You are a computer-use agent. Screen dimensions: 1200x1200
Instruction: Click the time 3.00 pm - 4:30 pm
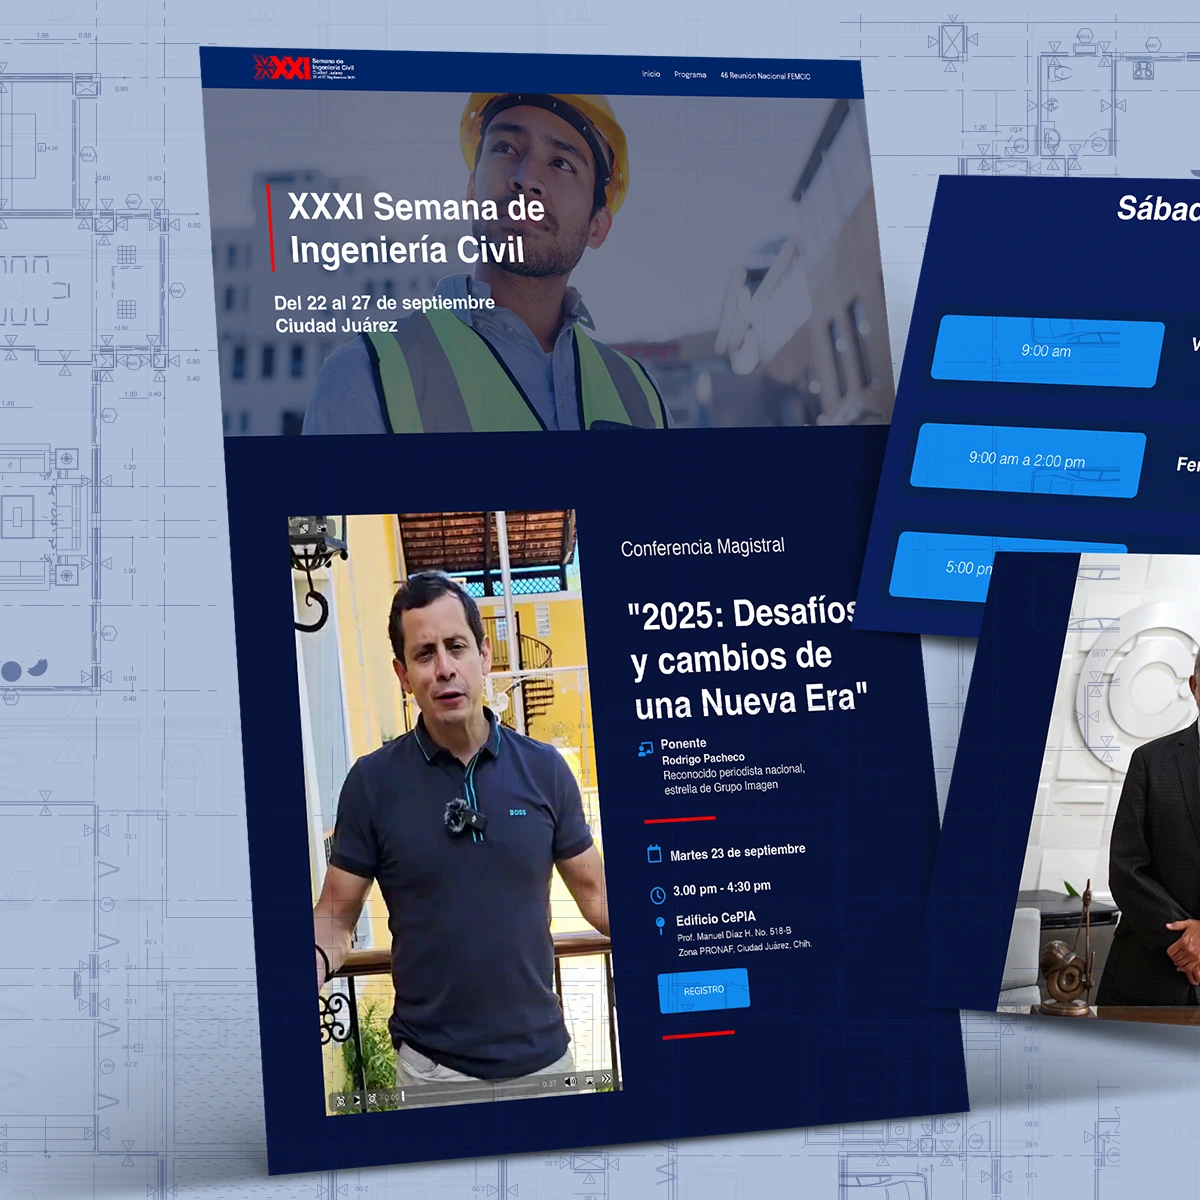[x=722, y=888]
